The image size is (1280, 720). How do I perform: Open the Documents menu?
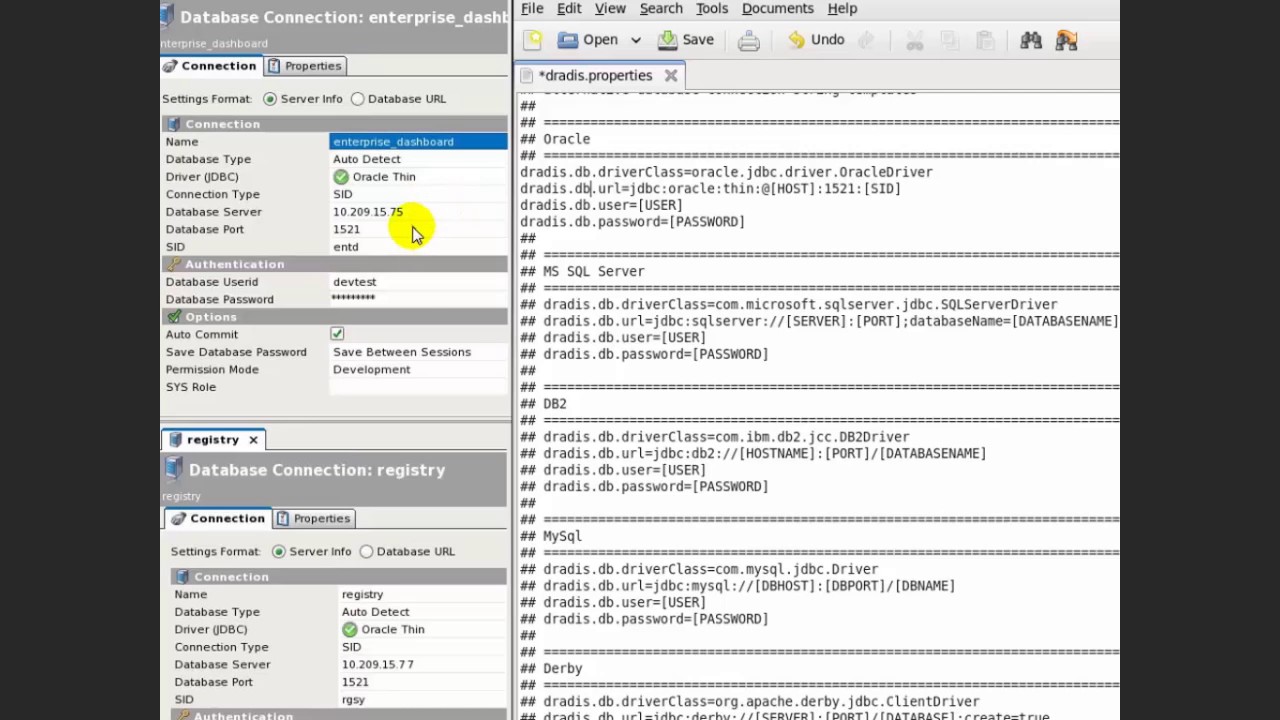pos(777,8)
